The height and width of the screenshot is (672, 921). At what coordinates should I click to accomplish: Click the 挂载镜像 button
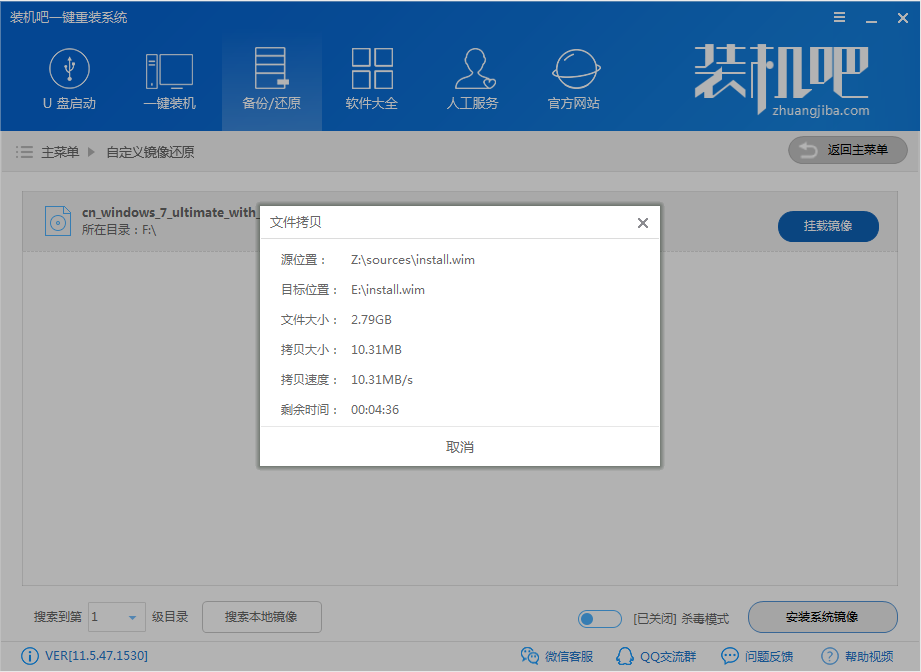(x=828, y=226)
